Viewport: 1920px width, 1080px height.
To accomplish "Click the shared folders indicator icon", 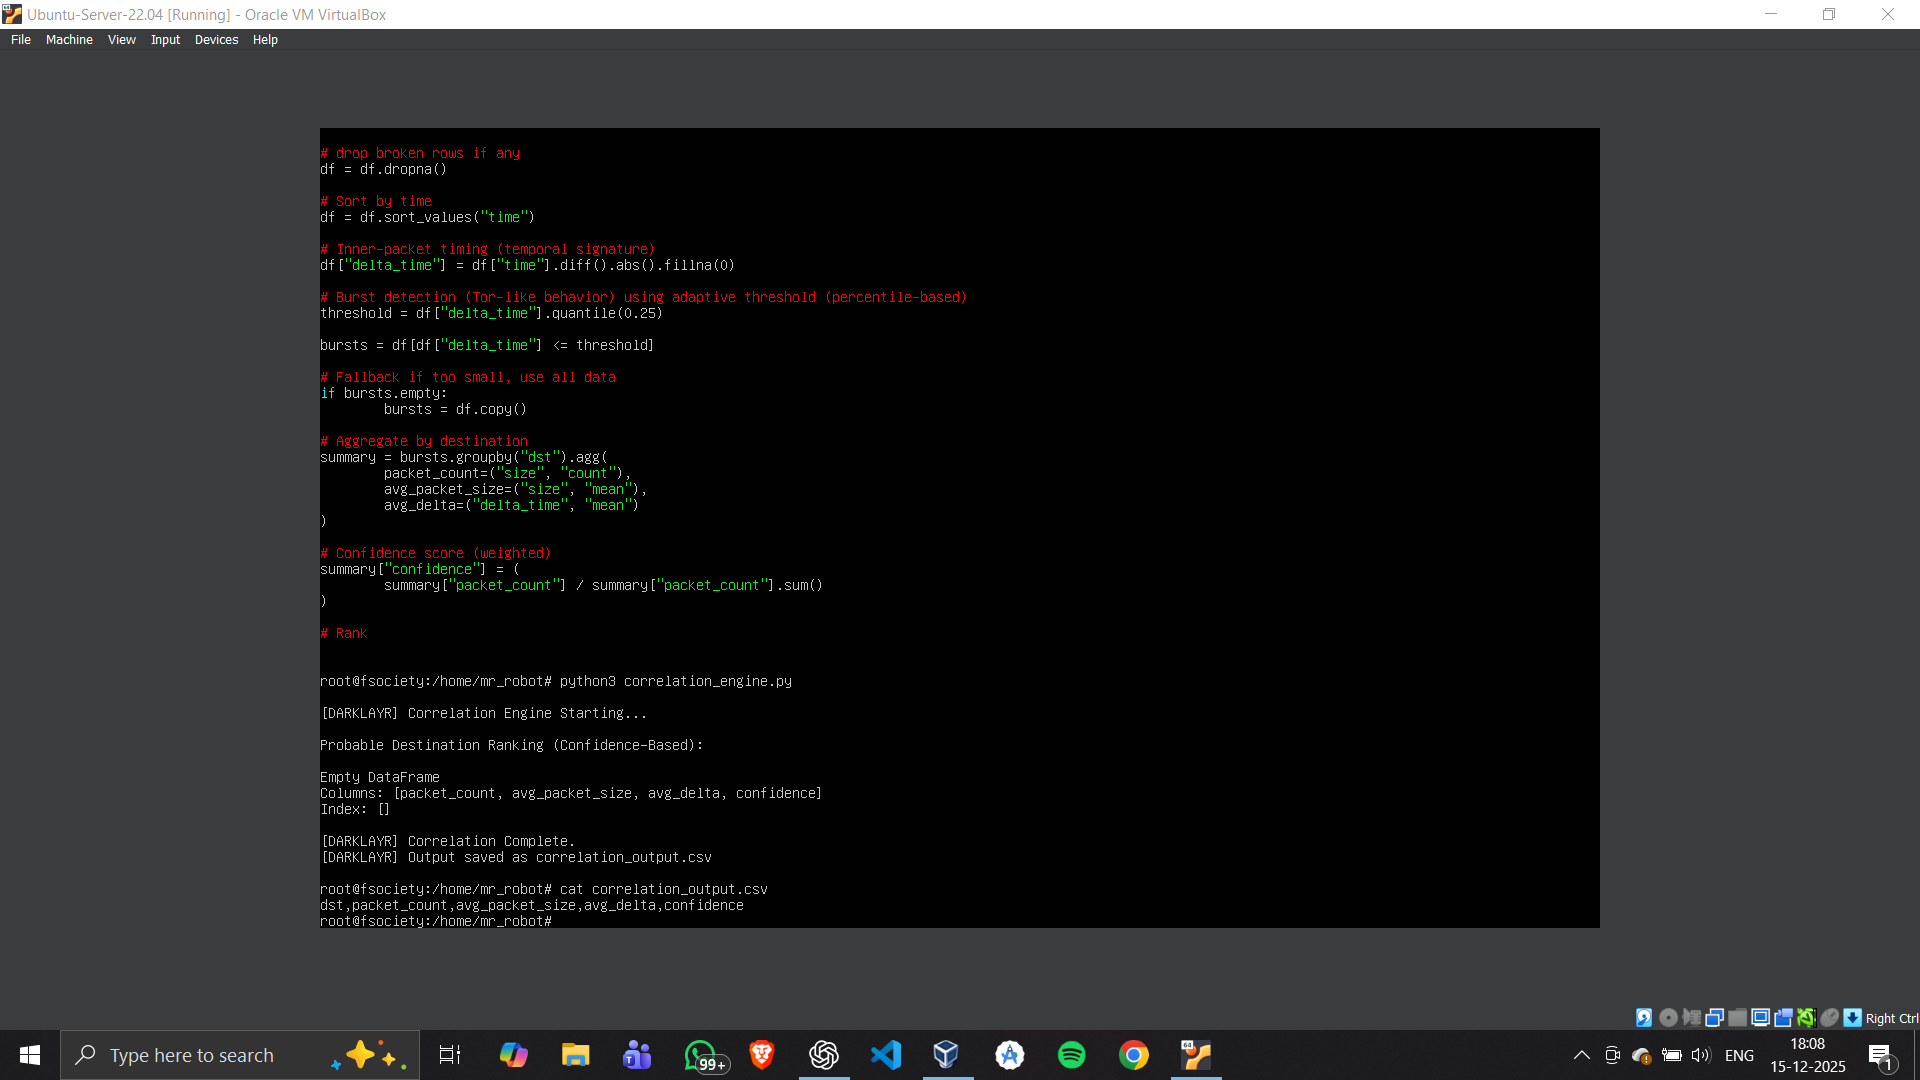I will coord(1737,1017).
